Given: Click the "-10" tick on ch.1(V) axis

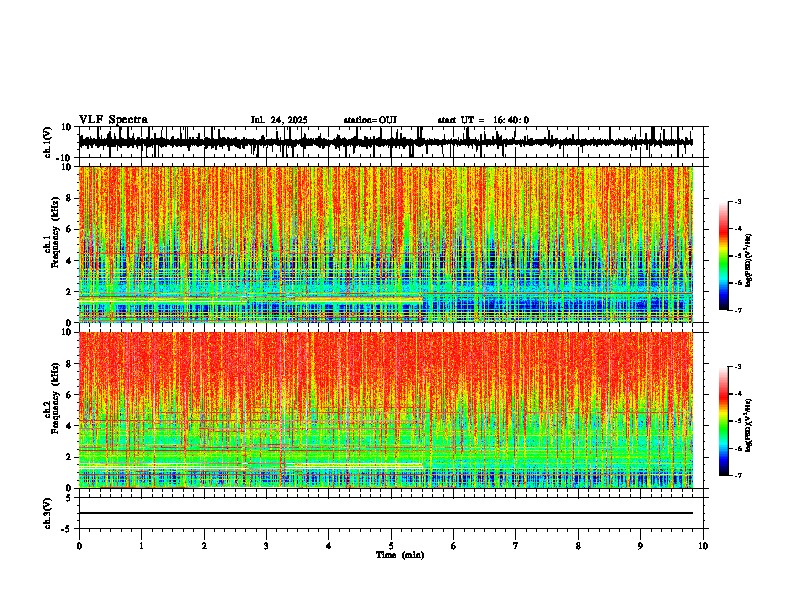Looking at the screenshot, I should pos(65,158).
